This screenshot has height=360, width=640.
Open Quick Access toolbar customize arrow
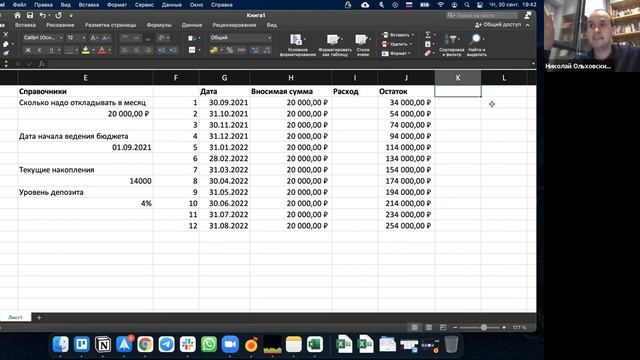[x=71, y=16]
